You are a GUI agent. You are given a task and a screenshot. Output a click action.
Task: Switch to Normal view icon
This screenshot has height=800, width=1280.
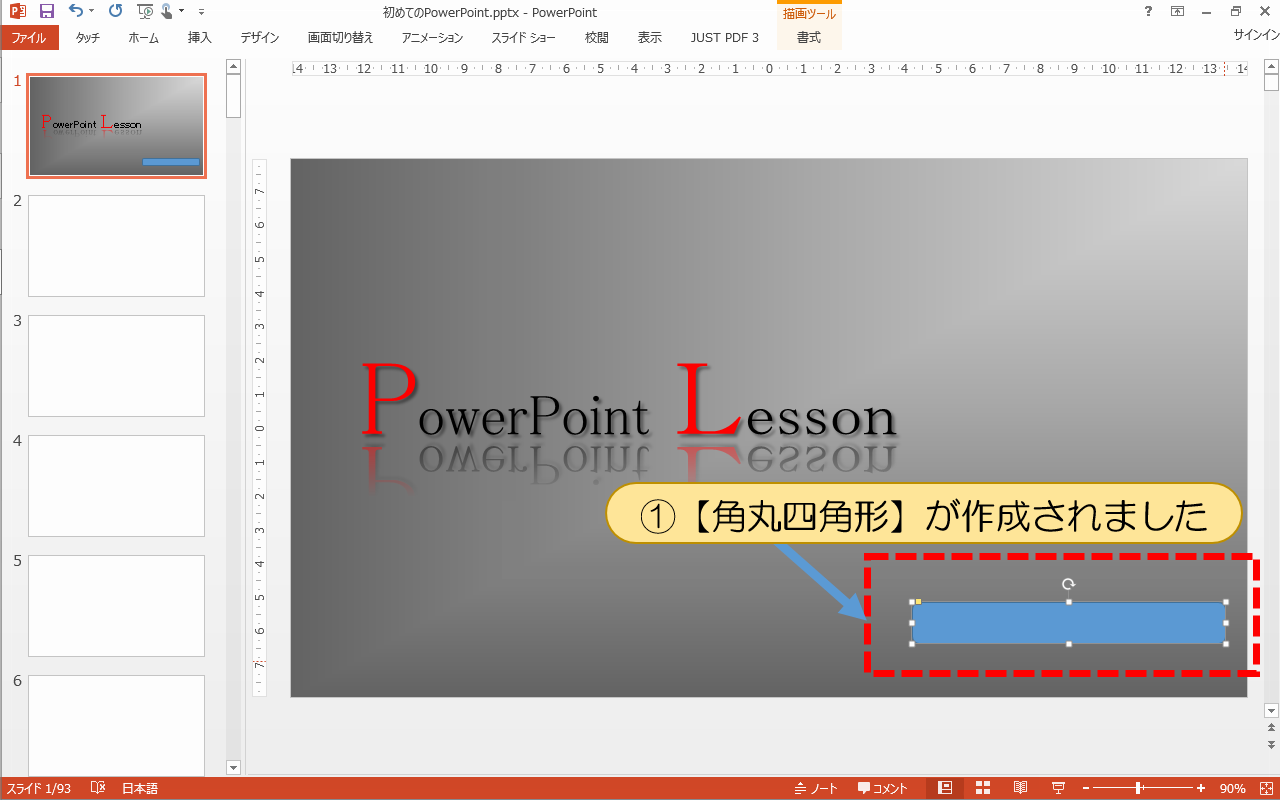click(x=945, y=788)
